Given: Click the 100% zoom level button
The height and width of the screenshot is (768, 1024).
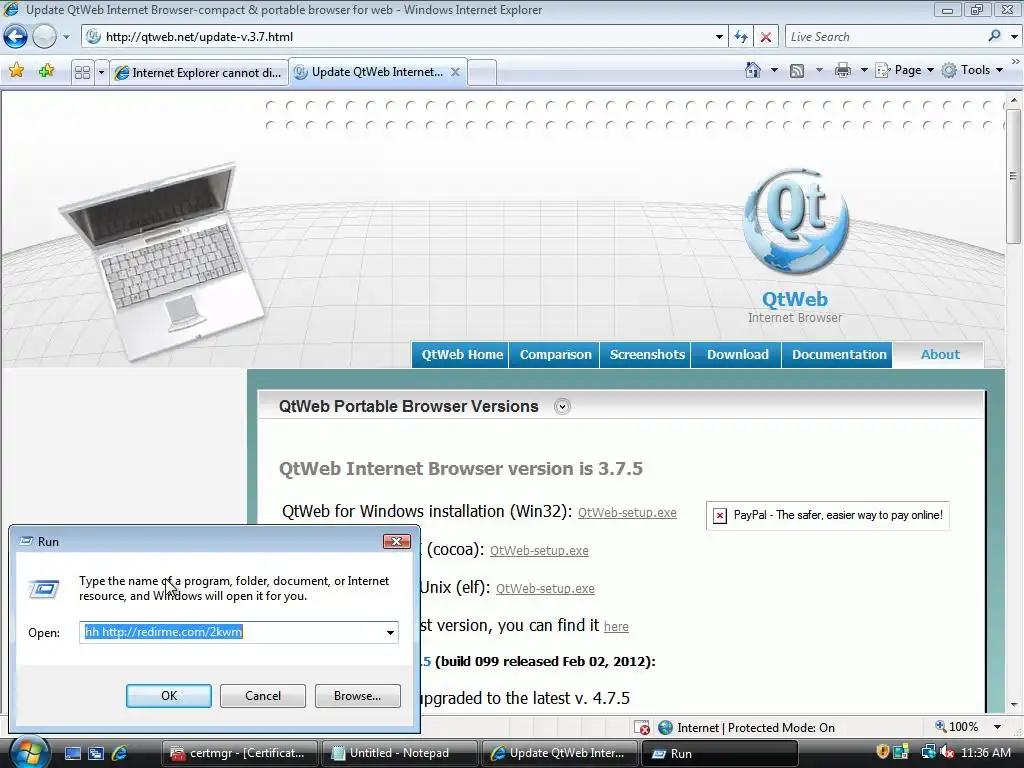Looking at the screenshot, I should click(957, 727).
